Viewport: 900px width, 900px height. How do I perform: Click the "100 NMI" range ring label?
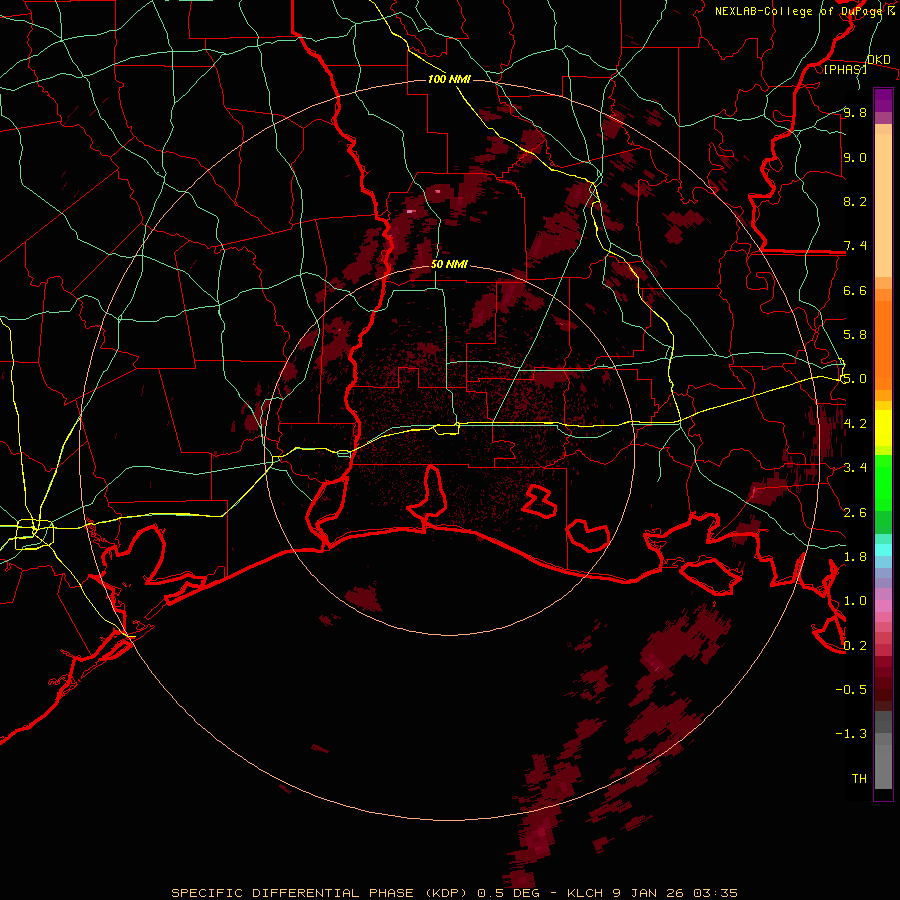[x=449, y=79]
